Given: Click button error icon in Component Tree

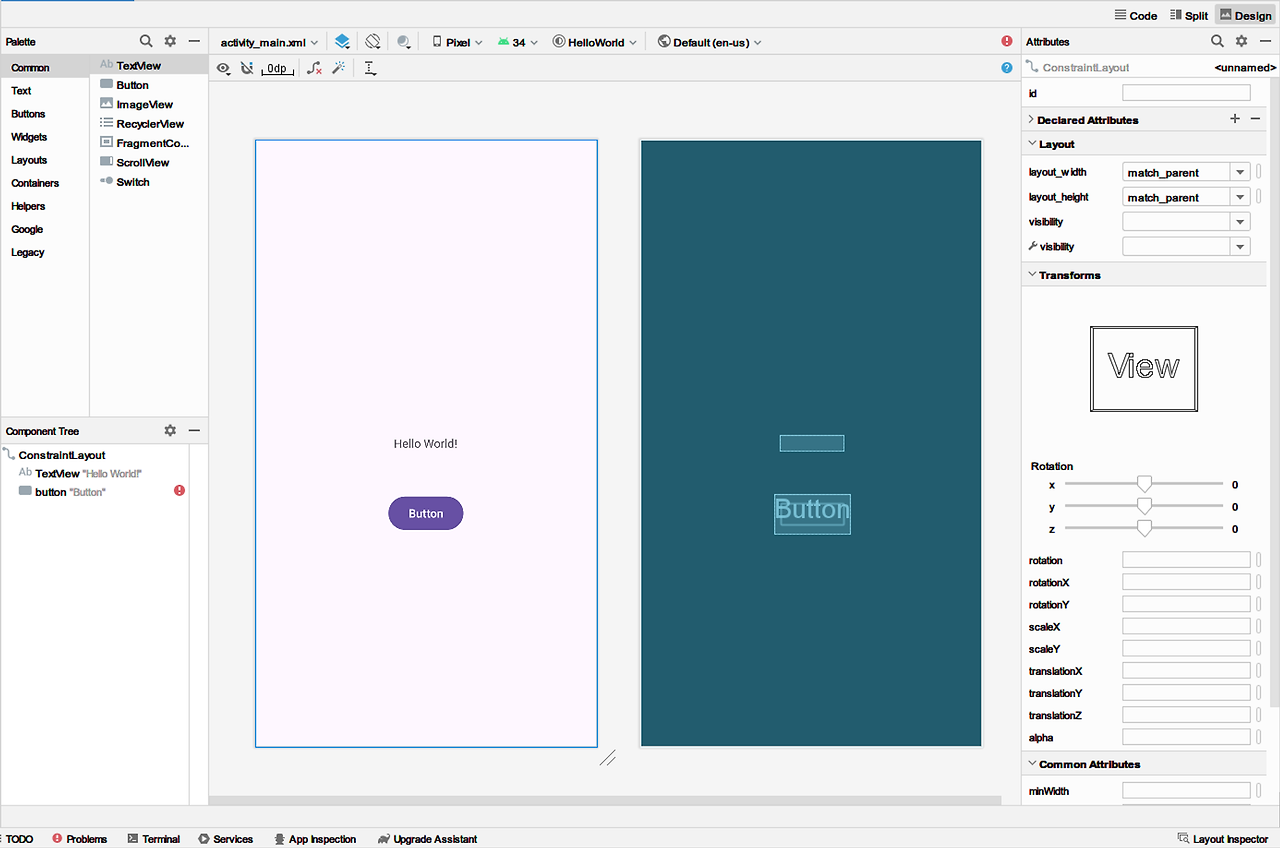Looking at the screenshot, I should click(179, 491).
